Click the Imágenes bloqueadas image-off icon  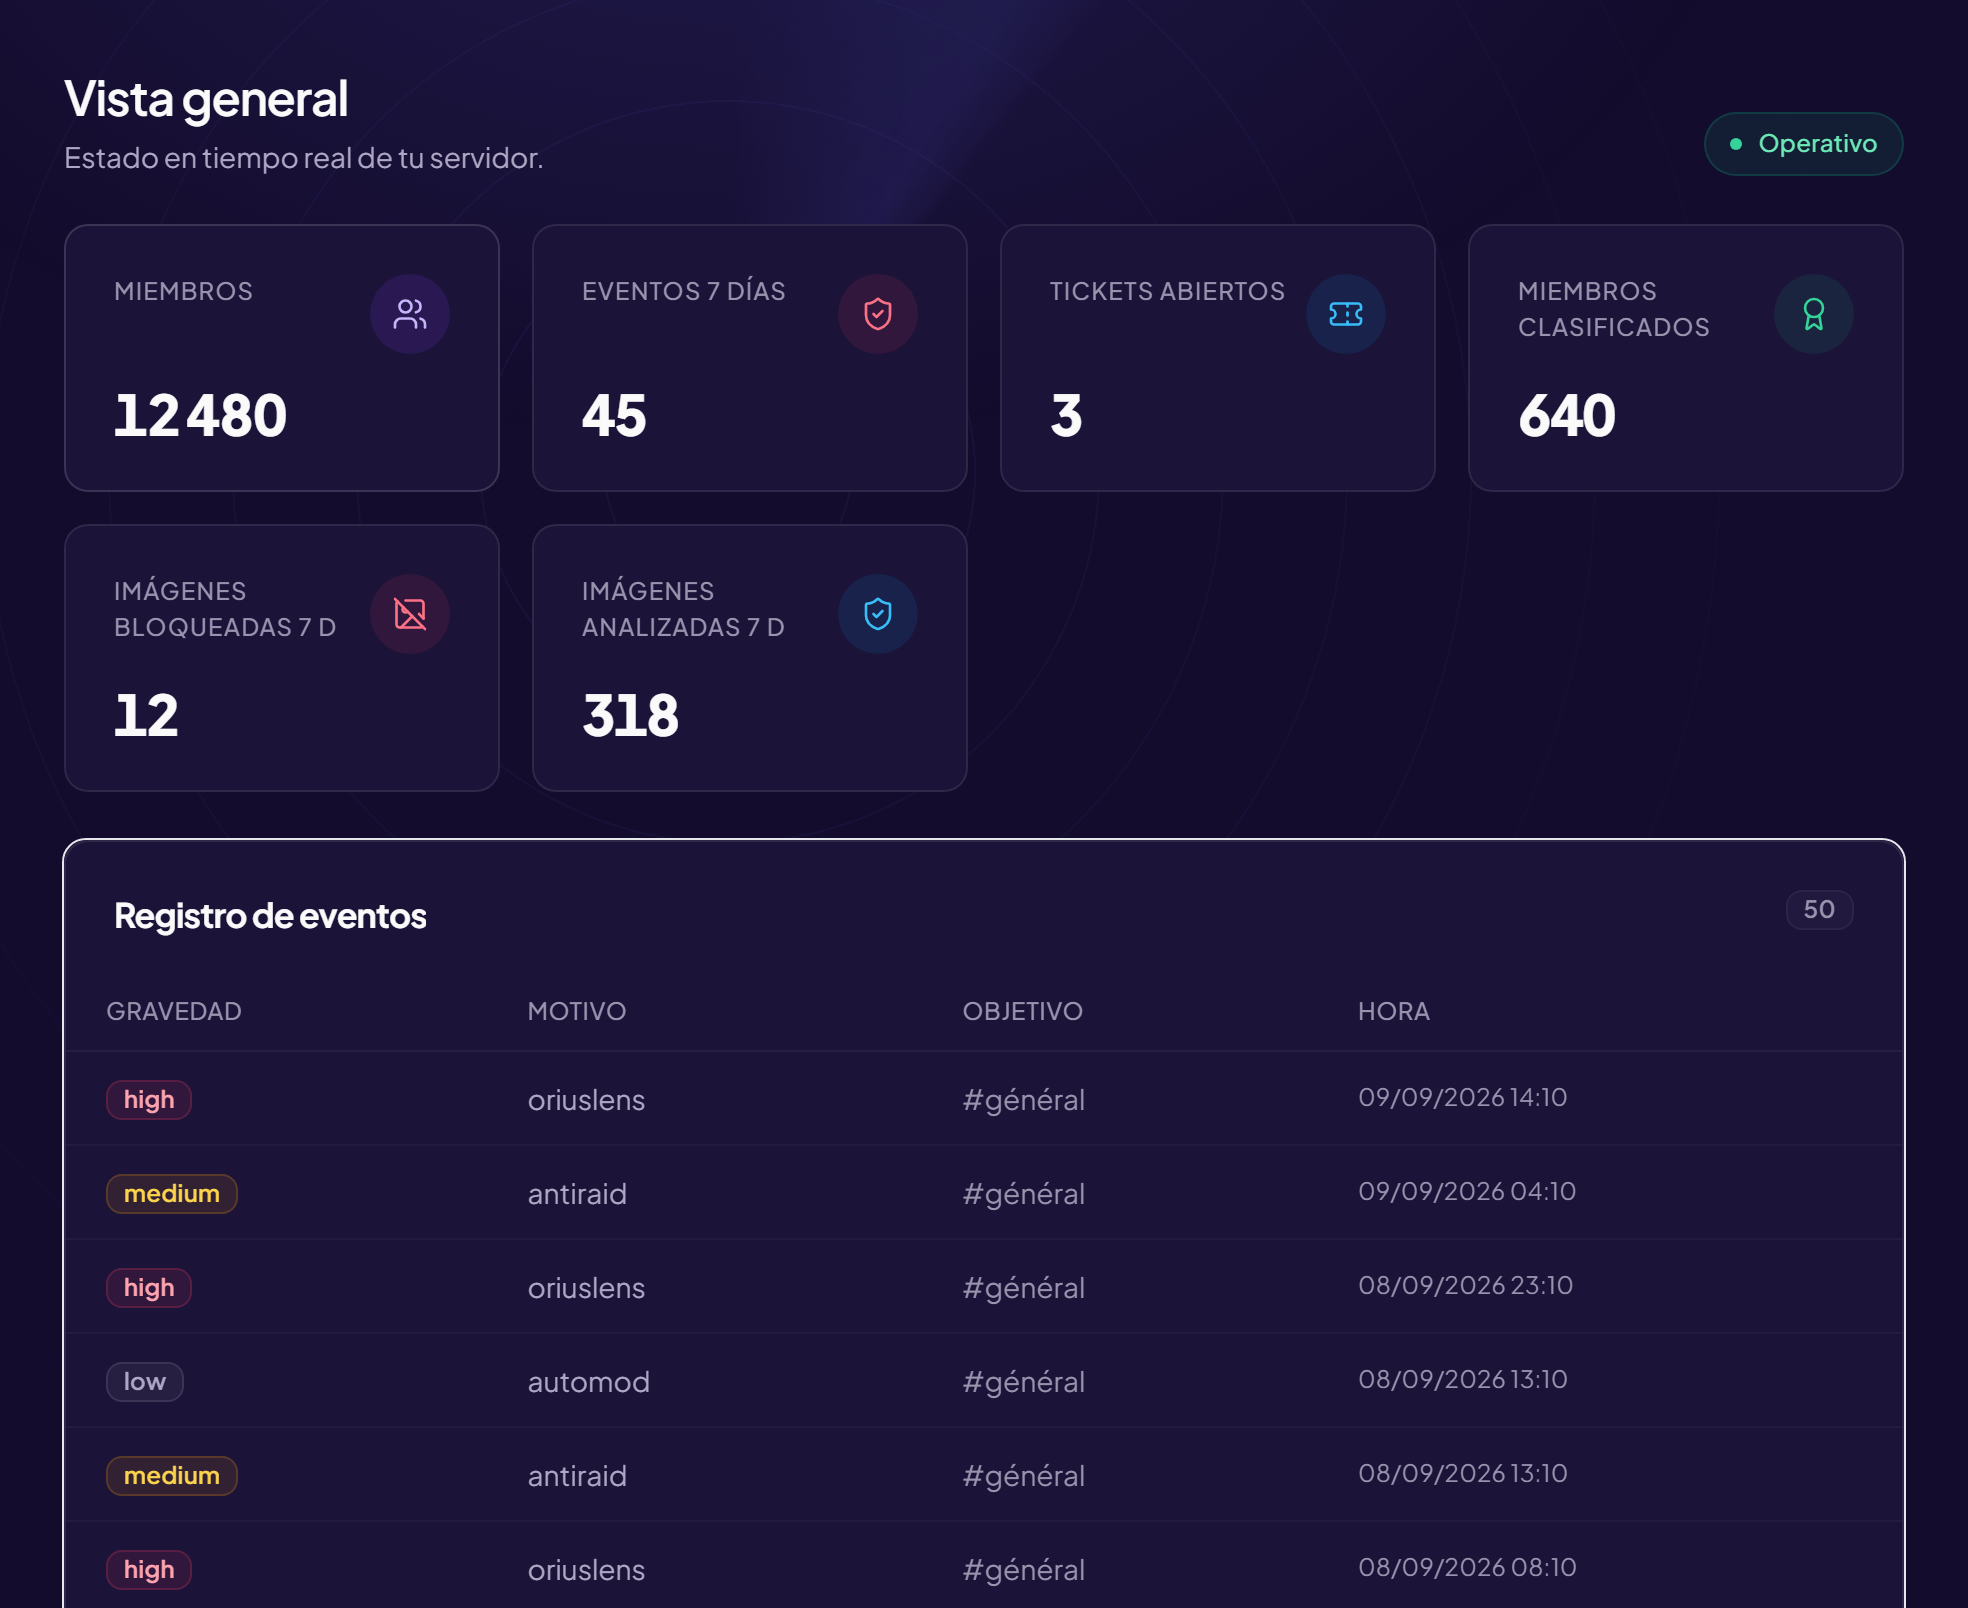point(410,614)
